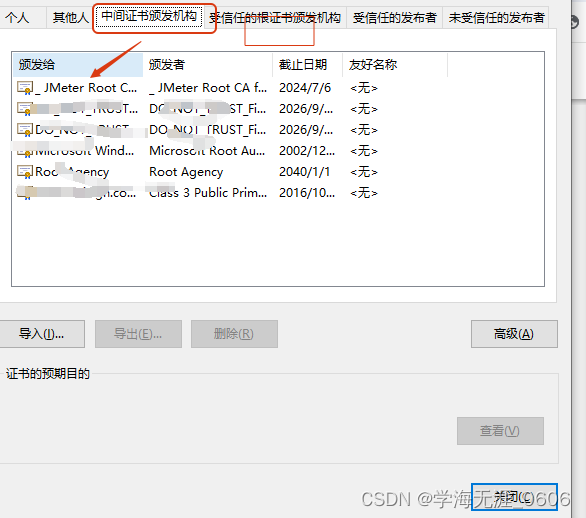Open the 未受信任的发布者 tab

(496, 17)
